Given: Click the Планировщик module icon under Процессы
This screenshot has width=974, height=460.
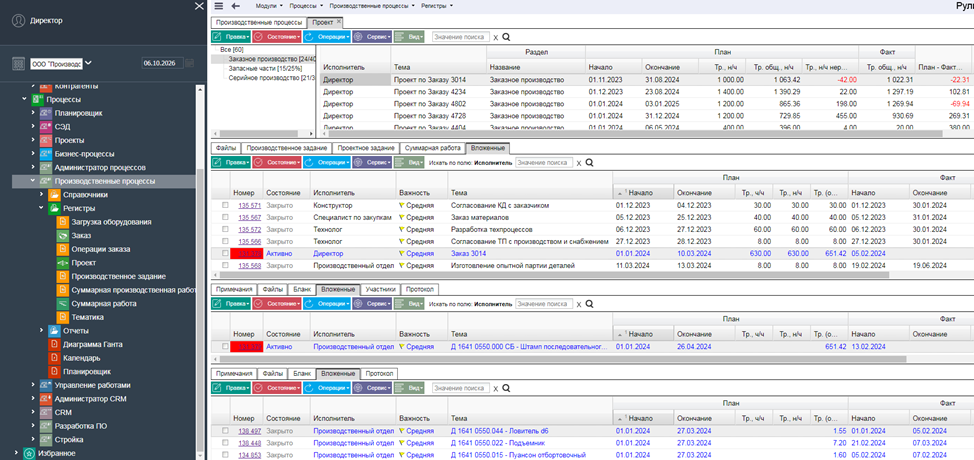Looking at the screenshot, I should point(46,113).
